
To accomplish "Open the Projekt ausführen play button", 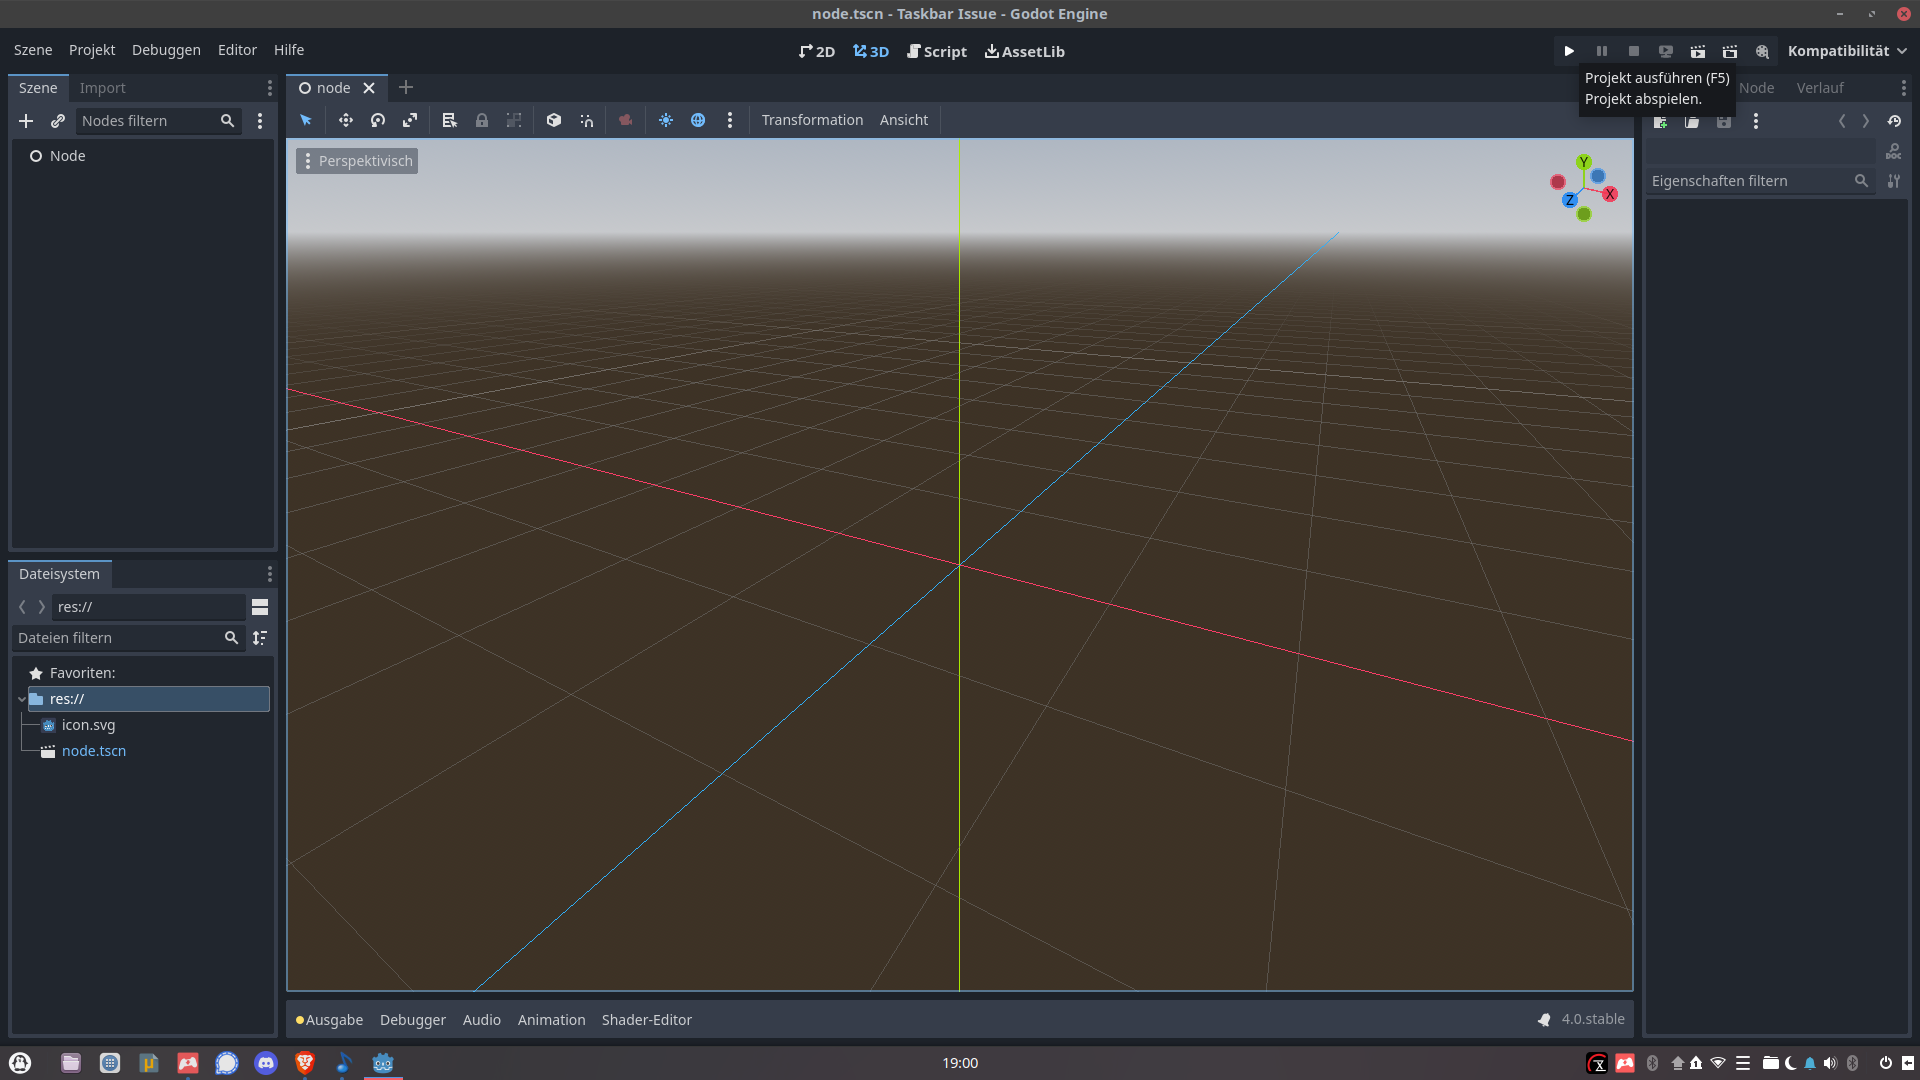I will (x=1569, y=51).
